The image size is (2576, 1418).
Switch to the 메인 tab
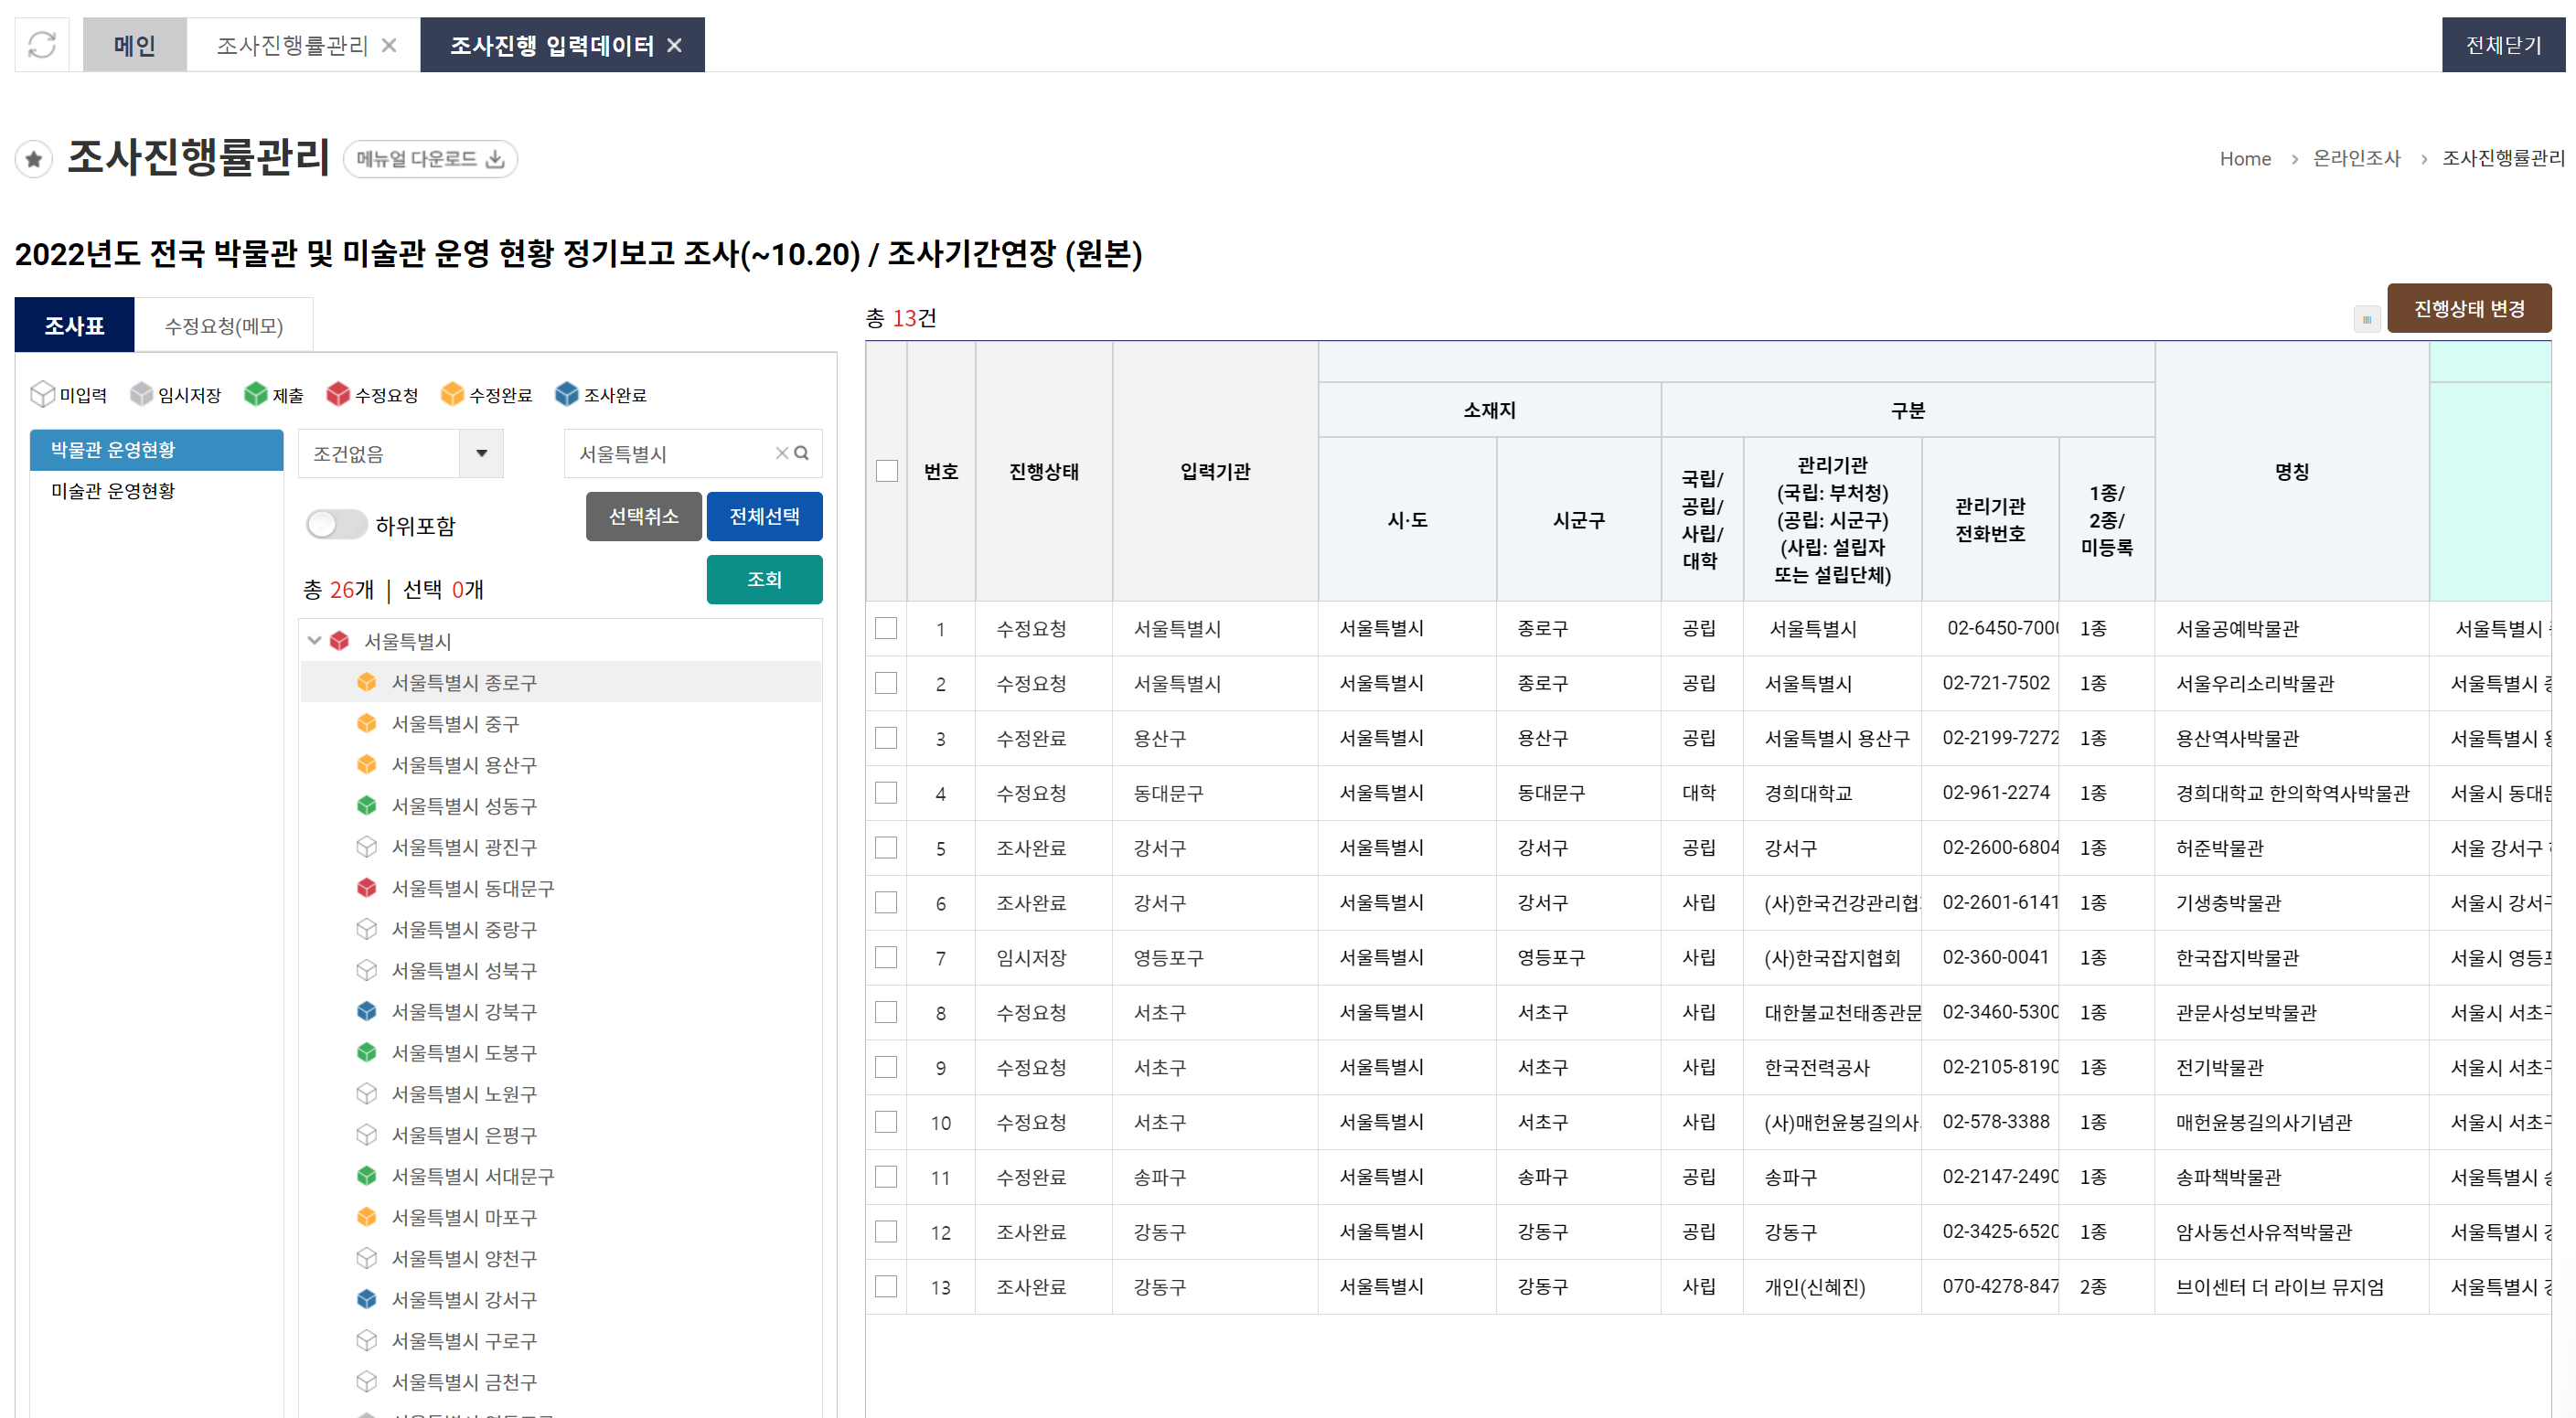coord(135,45)
